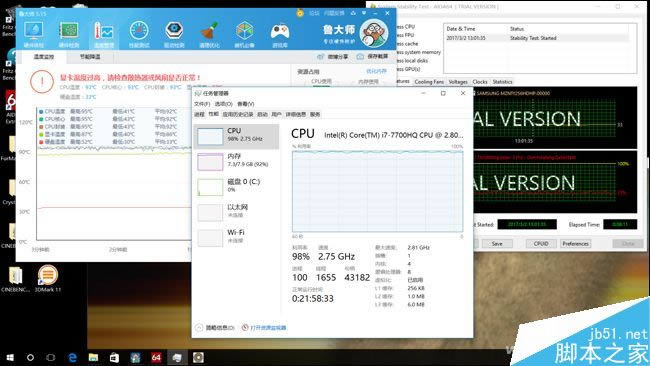Toggle the CPU温度 legend square in the chart
Viewport: 650px width, 366px height.
(41, 112)
